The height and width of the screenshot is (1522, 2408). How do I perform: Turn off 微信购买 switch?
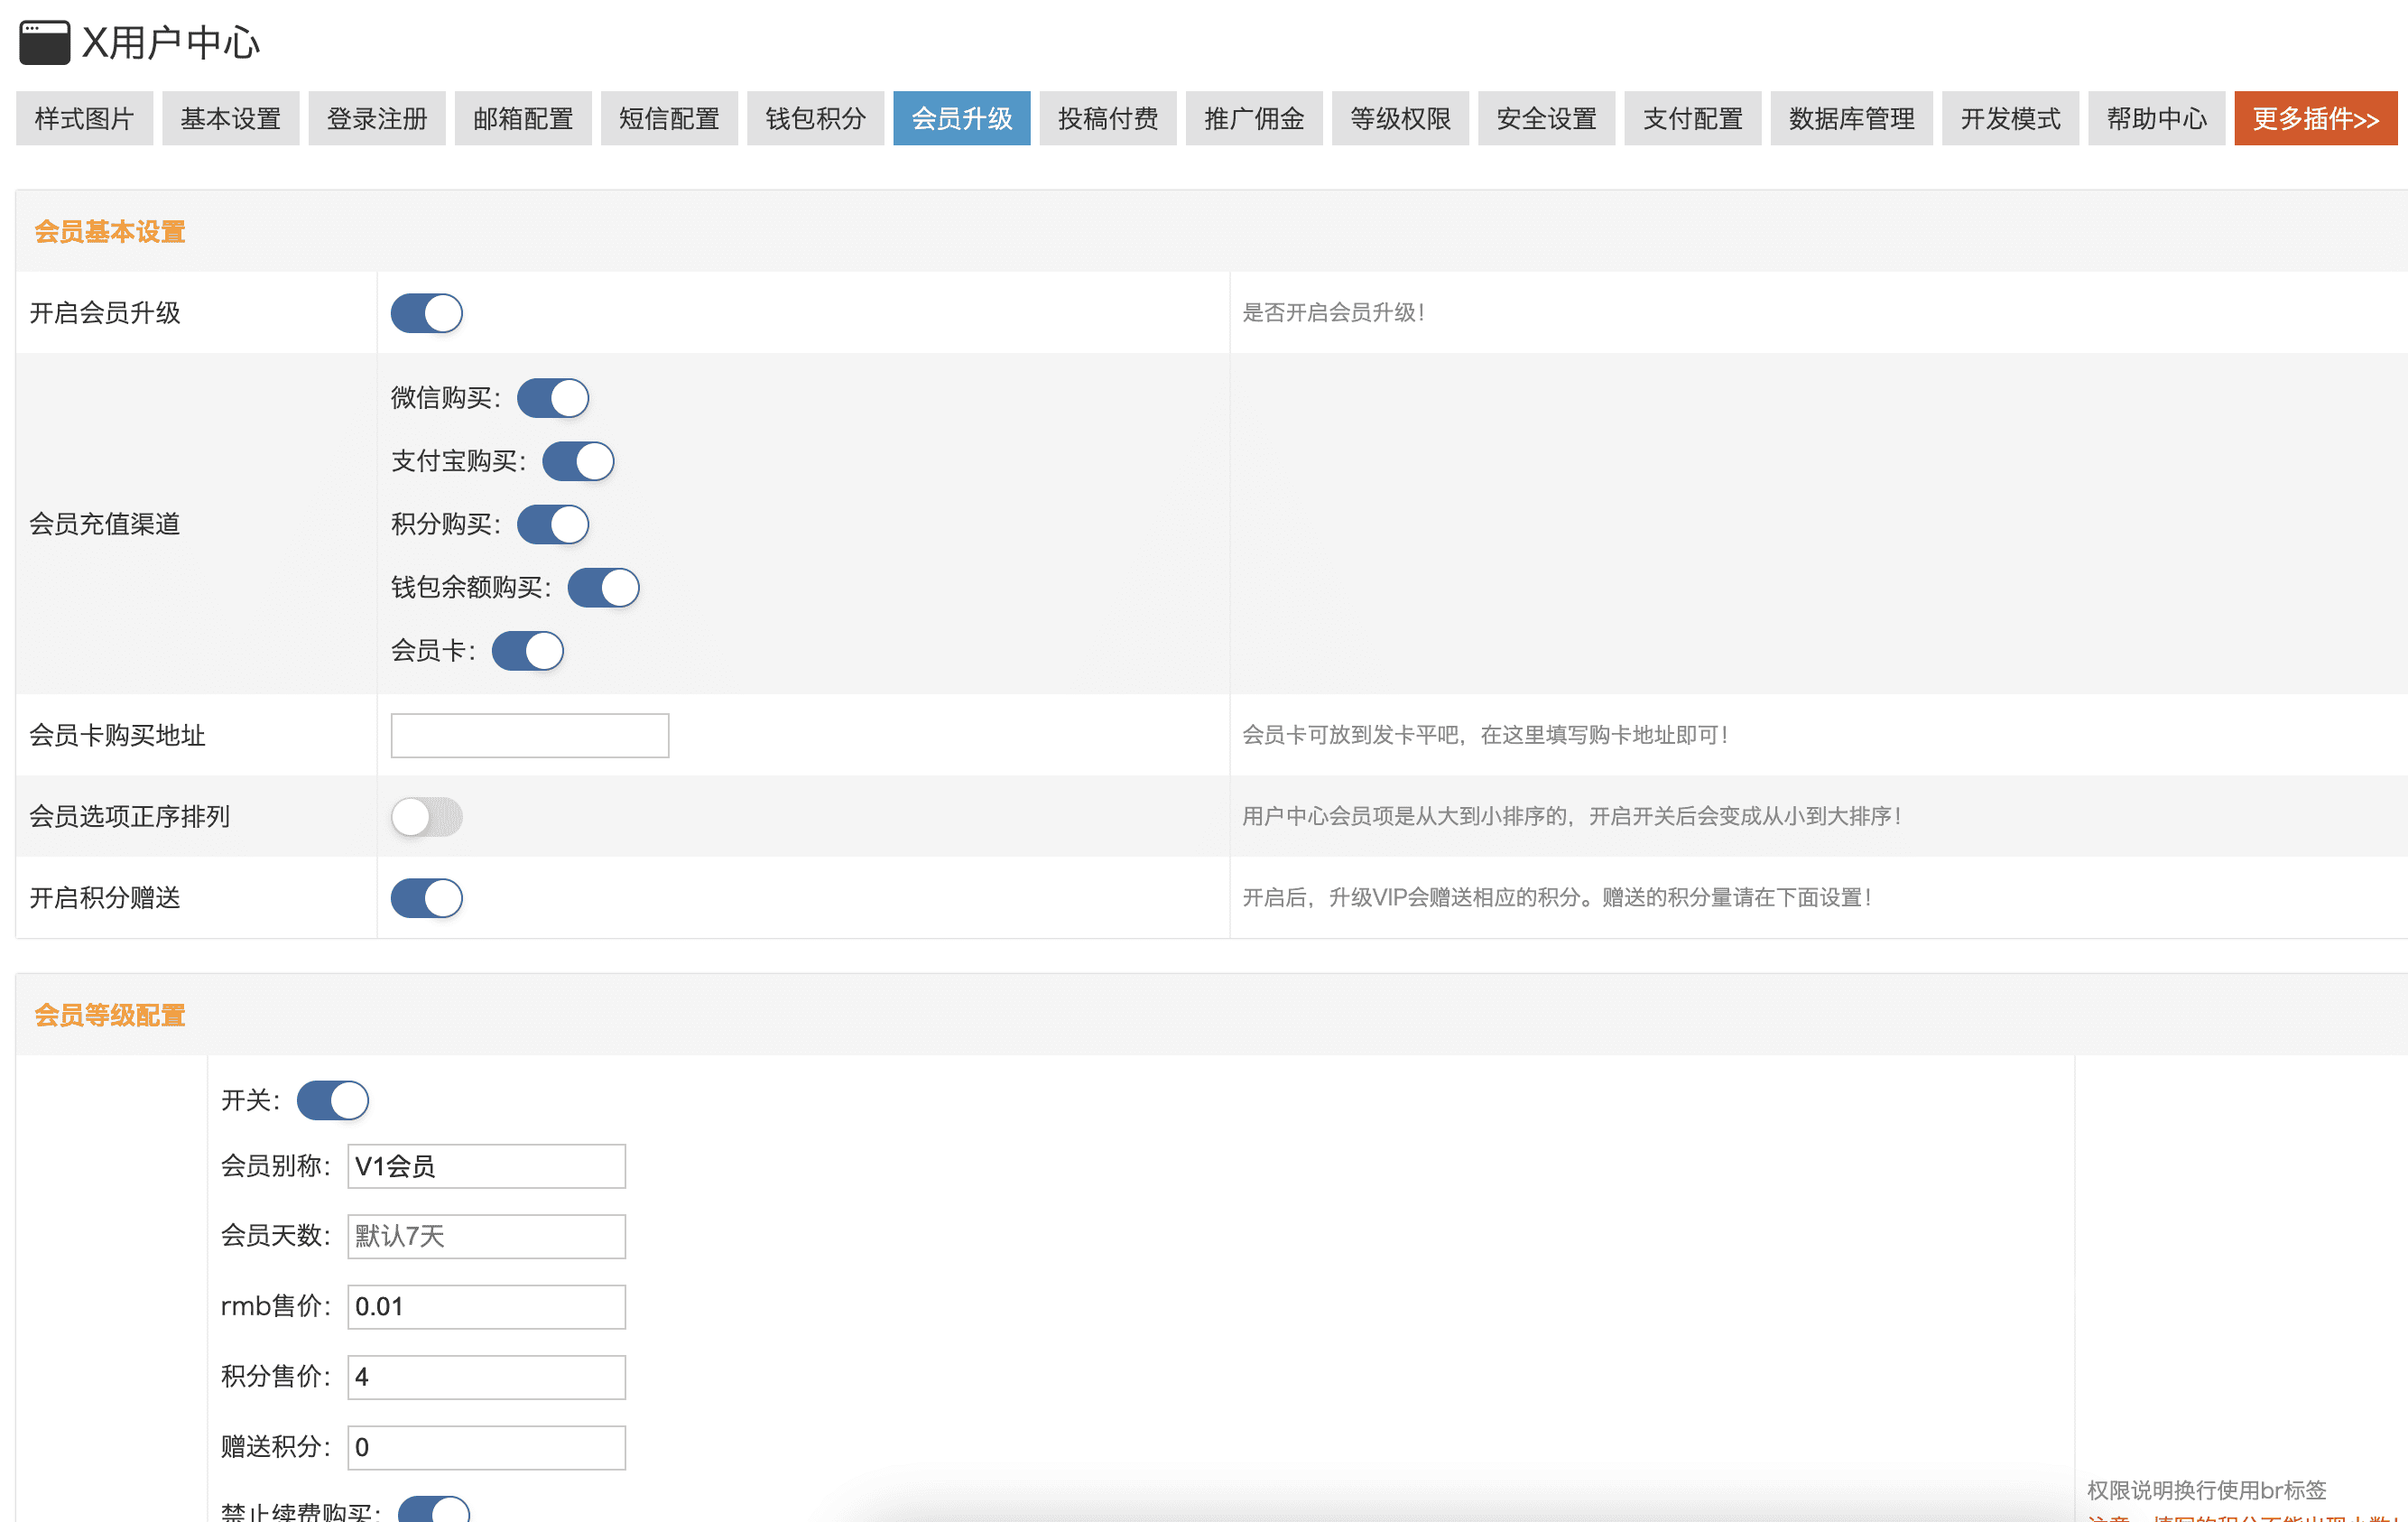coord(552,398)
